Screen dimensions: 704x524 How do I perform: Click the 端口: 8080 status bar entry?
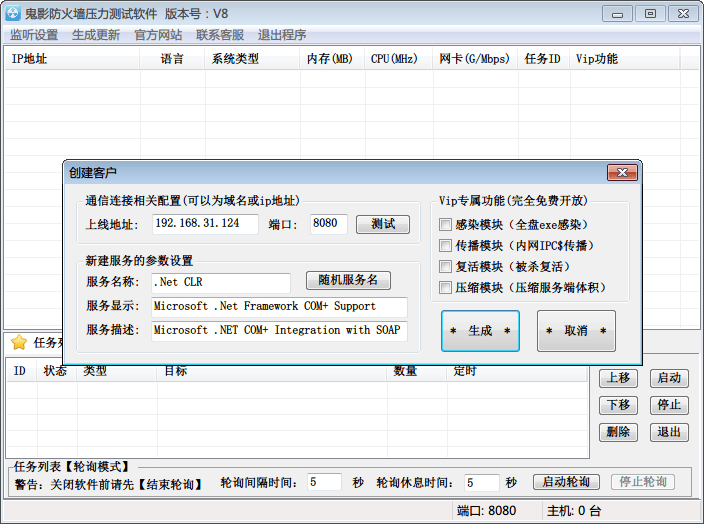(x=487, y=511)
